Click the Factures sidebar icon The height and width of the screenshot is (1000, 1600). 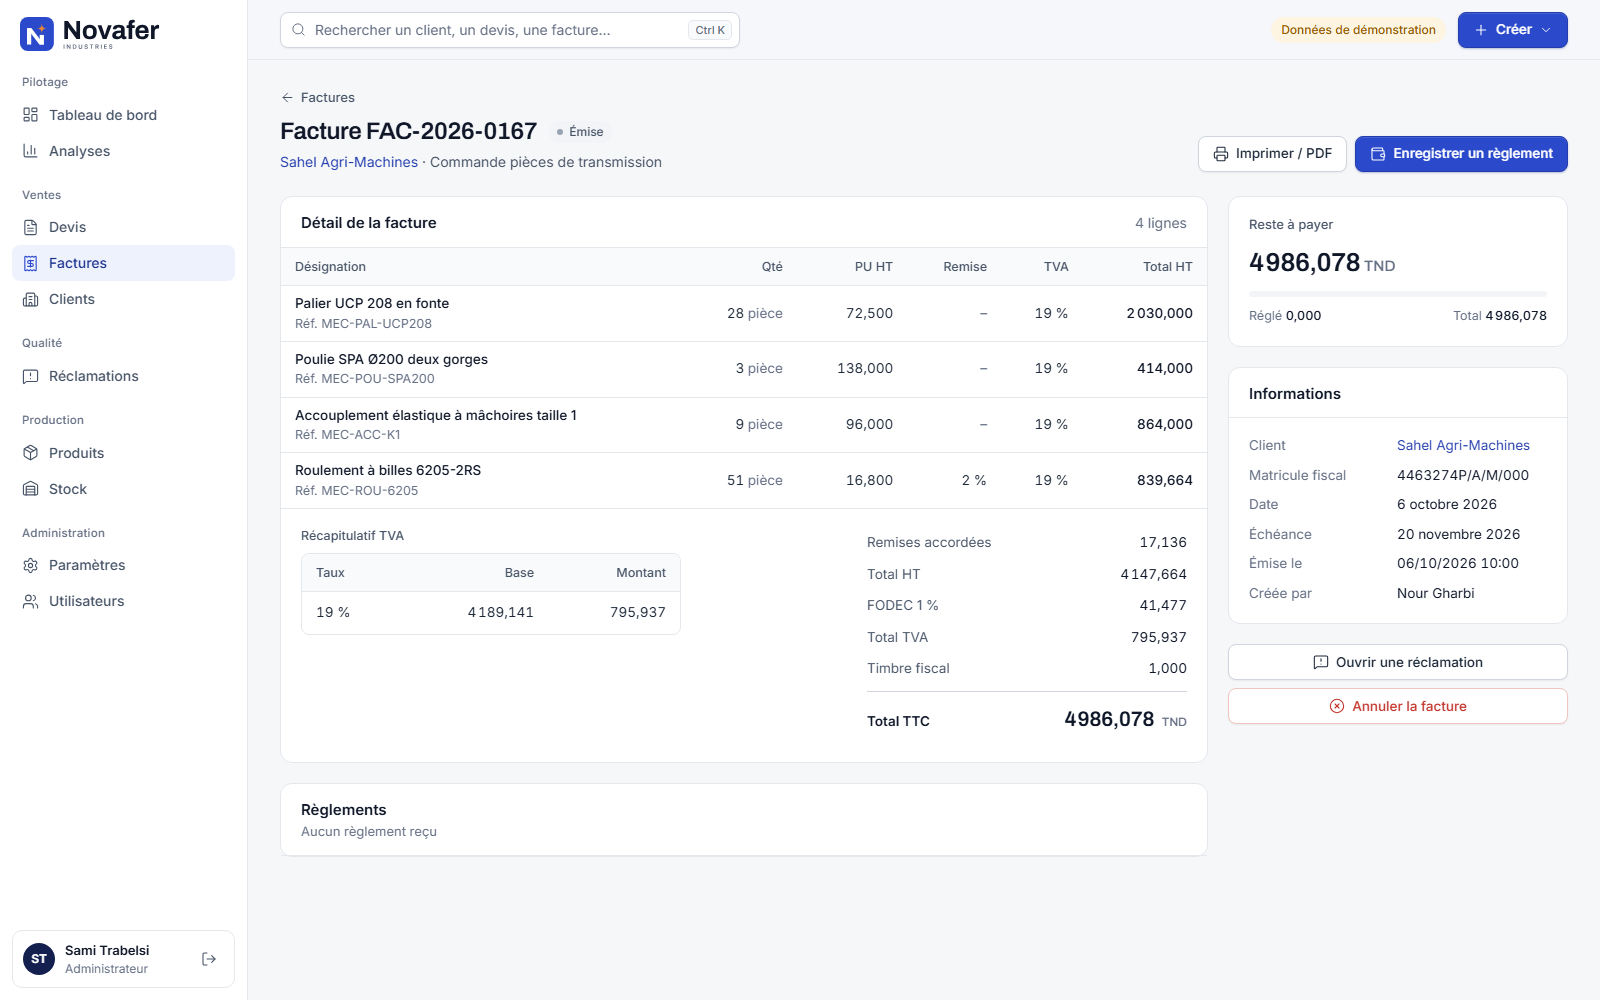click(x=31, y=263)
